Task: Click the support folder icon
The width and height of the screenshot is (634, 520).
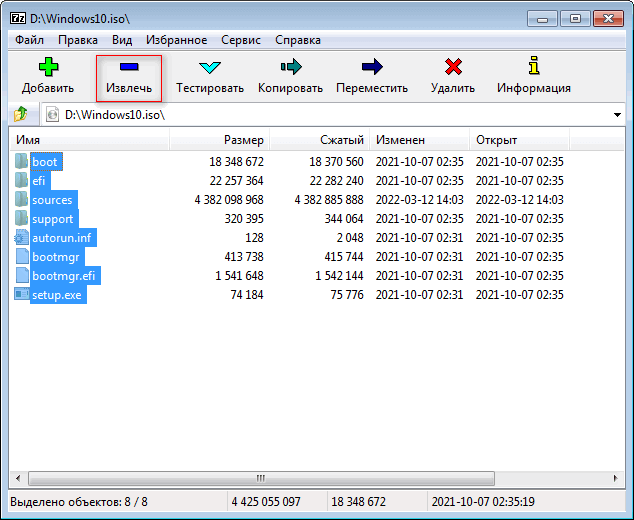Action: point(21,218)
